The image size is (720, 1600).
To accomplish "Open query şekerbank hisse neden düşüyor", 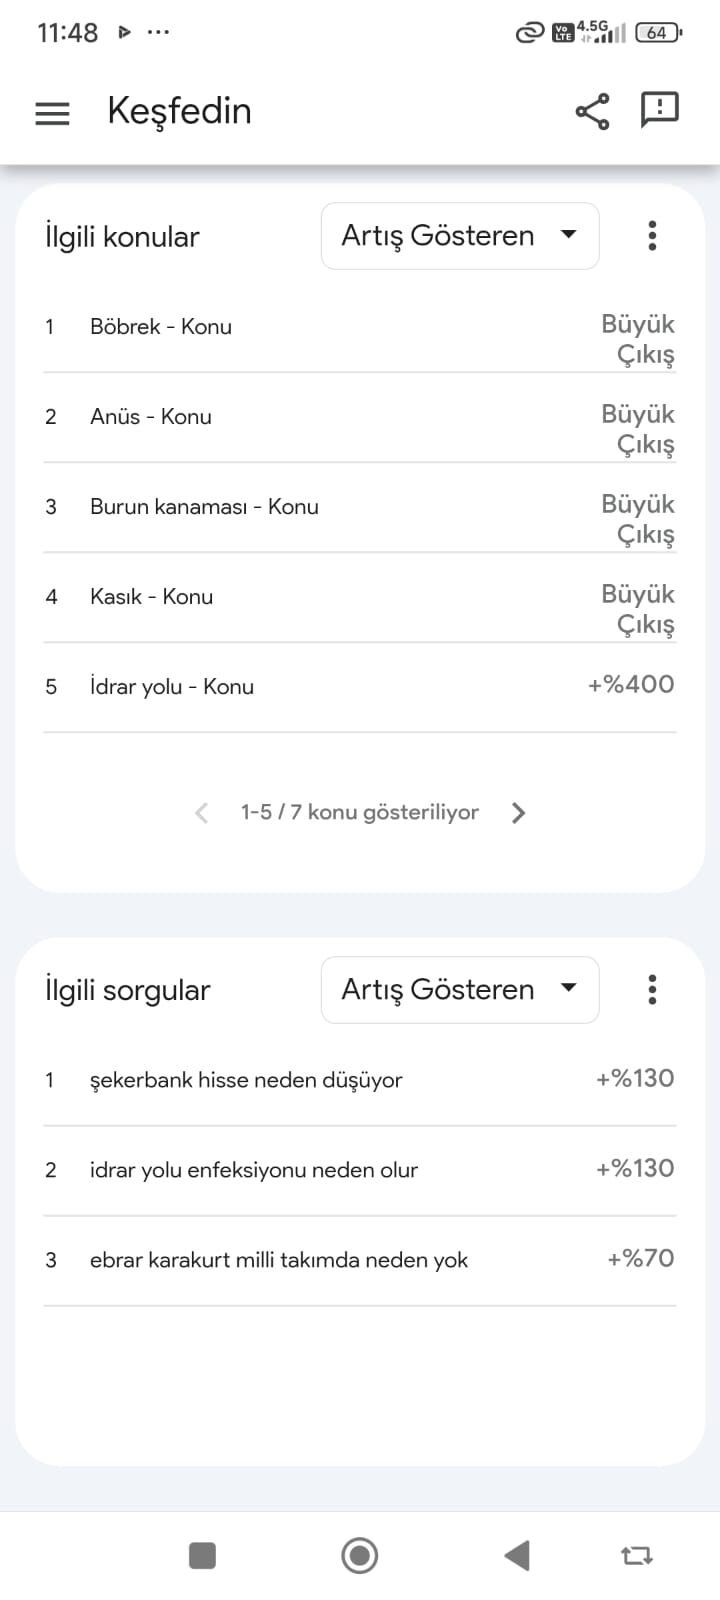I will 360,1081.
